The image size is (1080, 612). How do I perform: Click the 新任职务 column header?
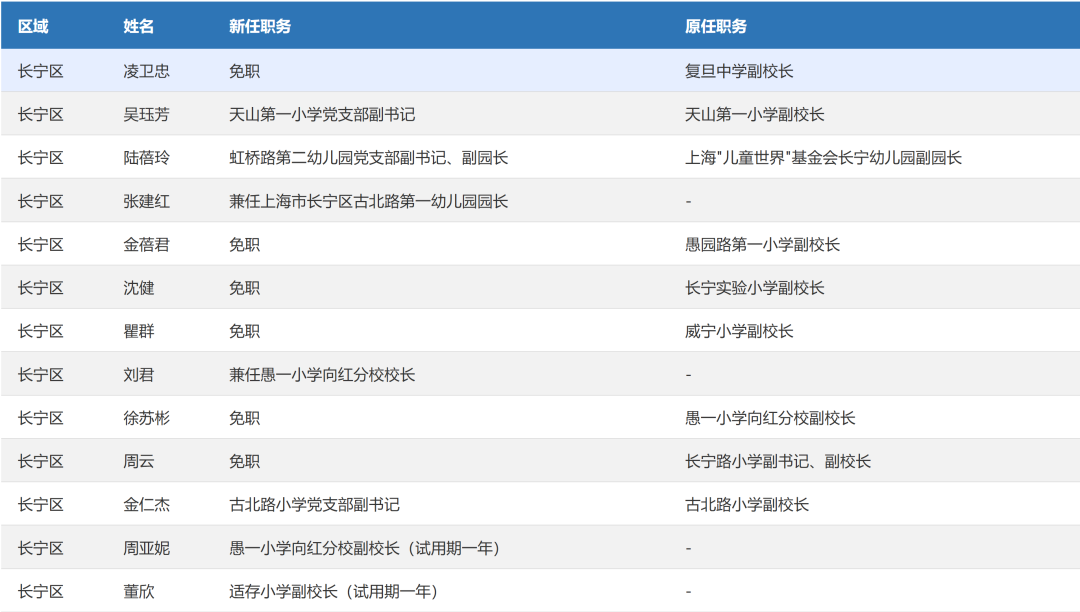tap(260, 26)
